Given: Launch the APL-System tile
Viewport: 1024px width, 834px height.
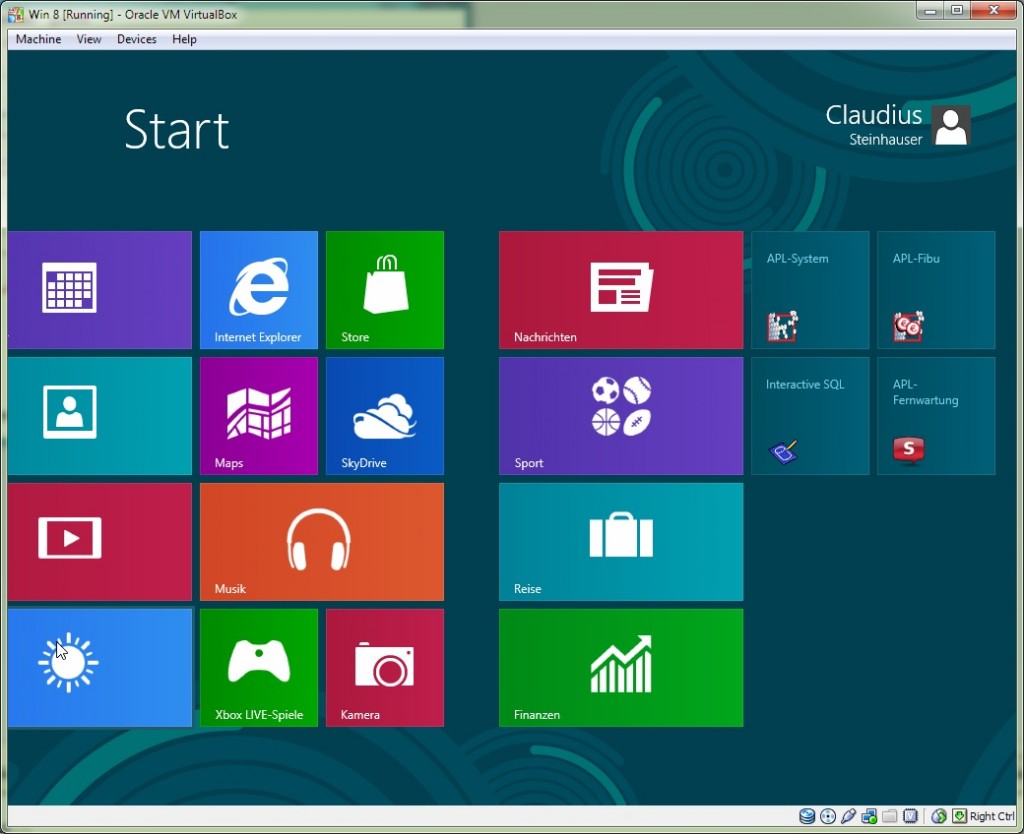Looking at the screenshot, I should 810,289.
